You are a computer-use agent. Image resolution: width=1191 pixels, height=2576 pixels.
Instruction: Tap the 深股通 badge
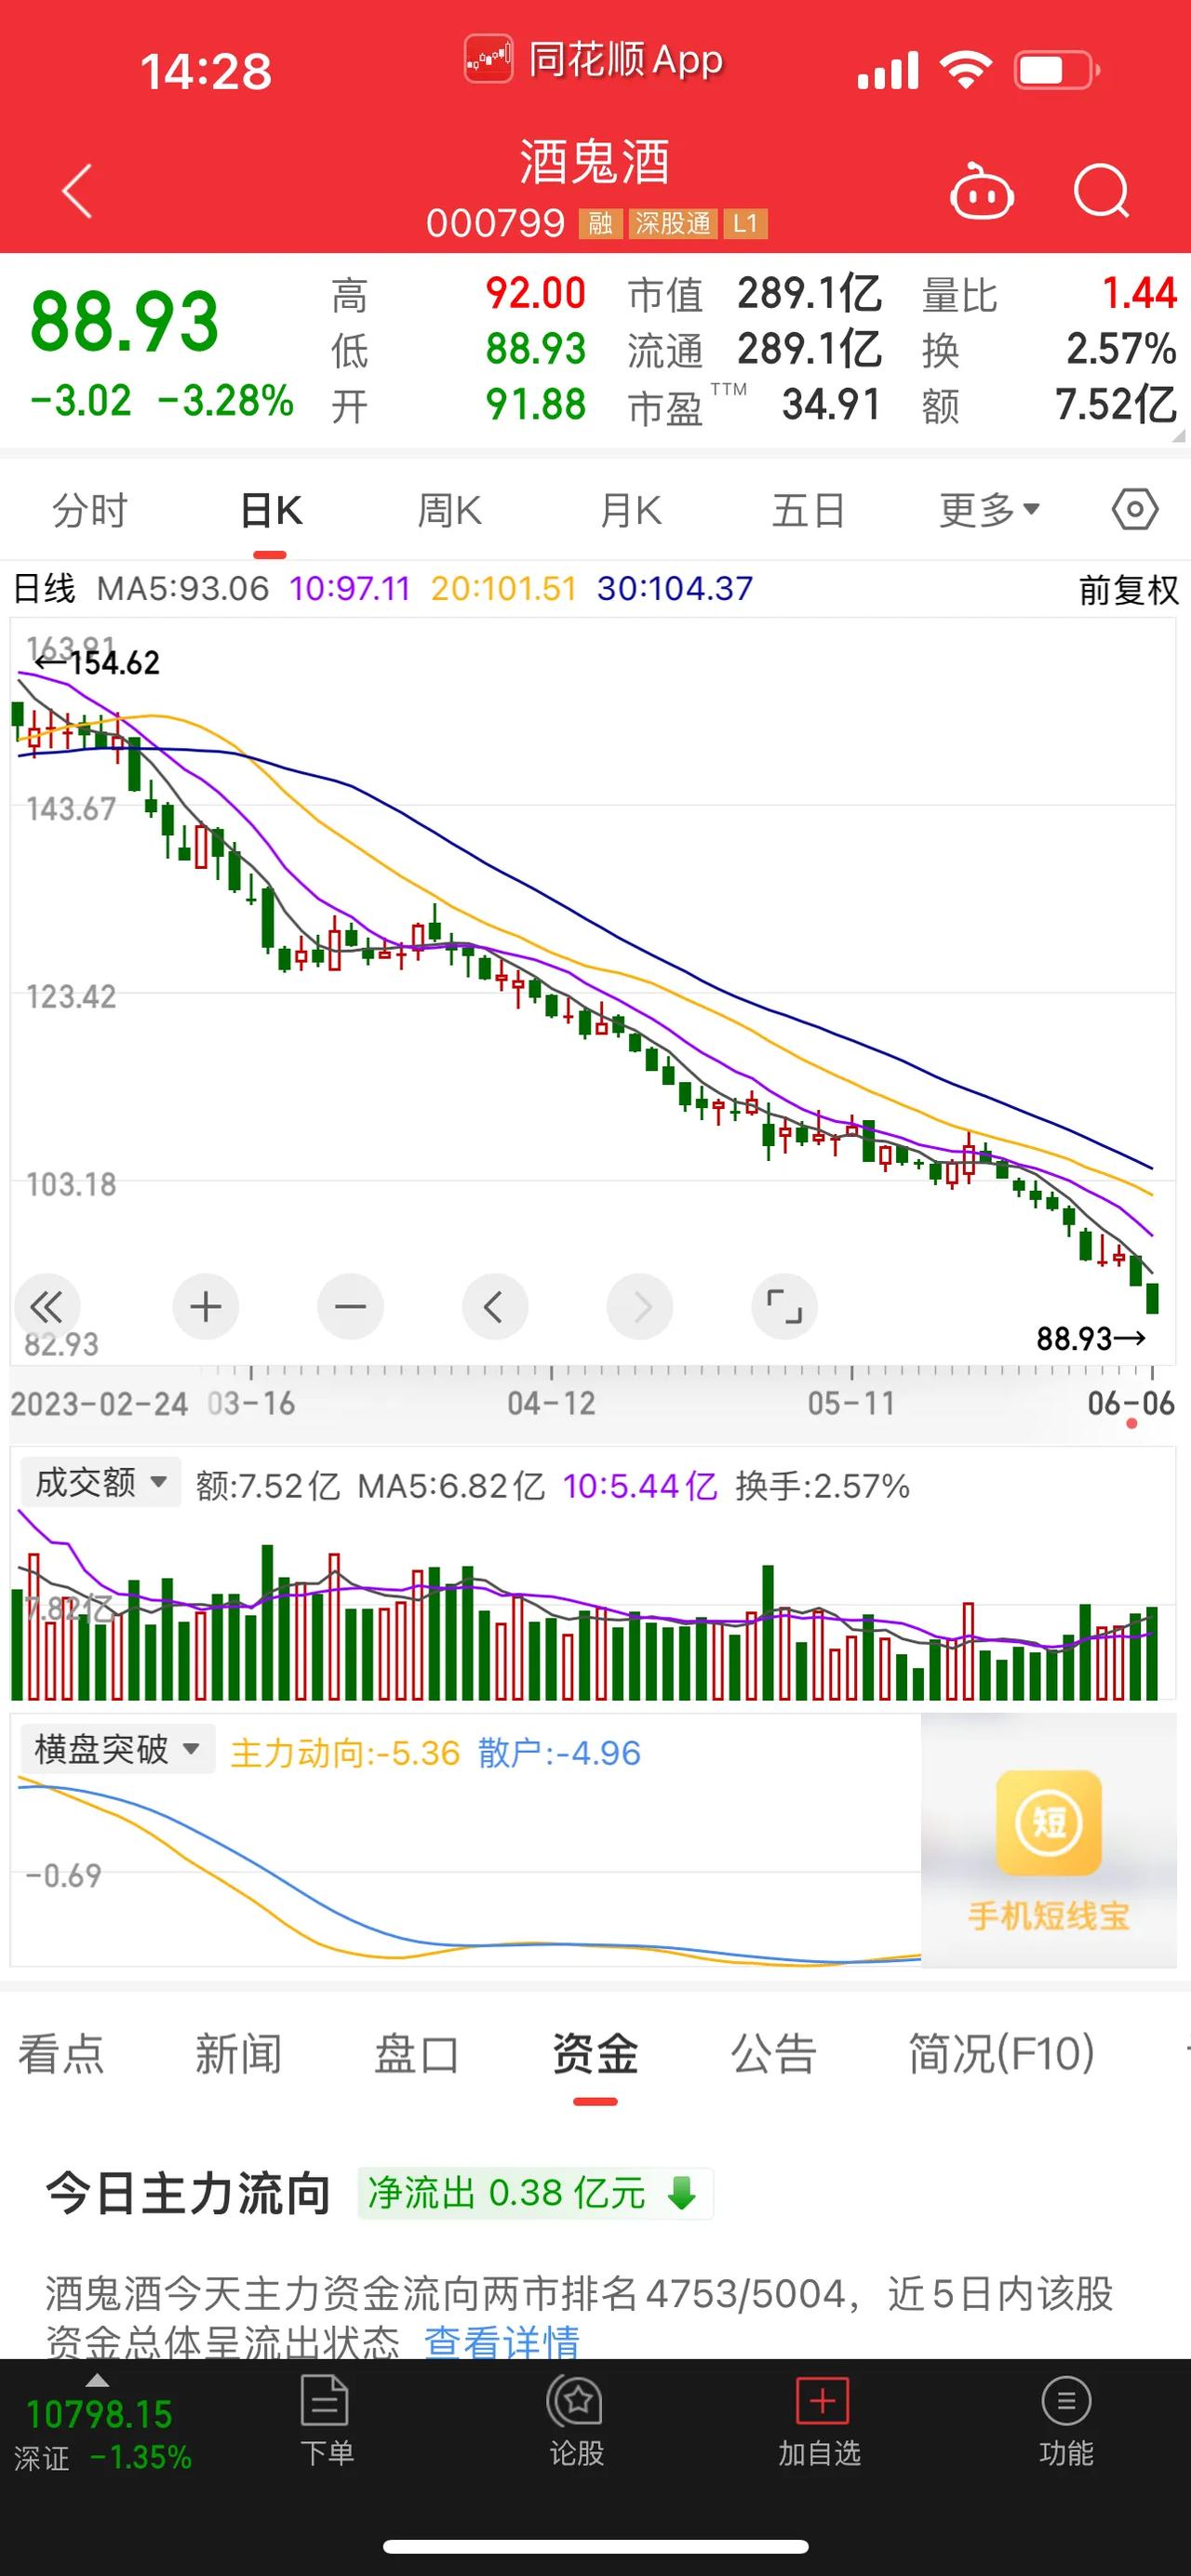673,223
